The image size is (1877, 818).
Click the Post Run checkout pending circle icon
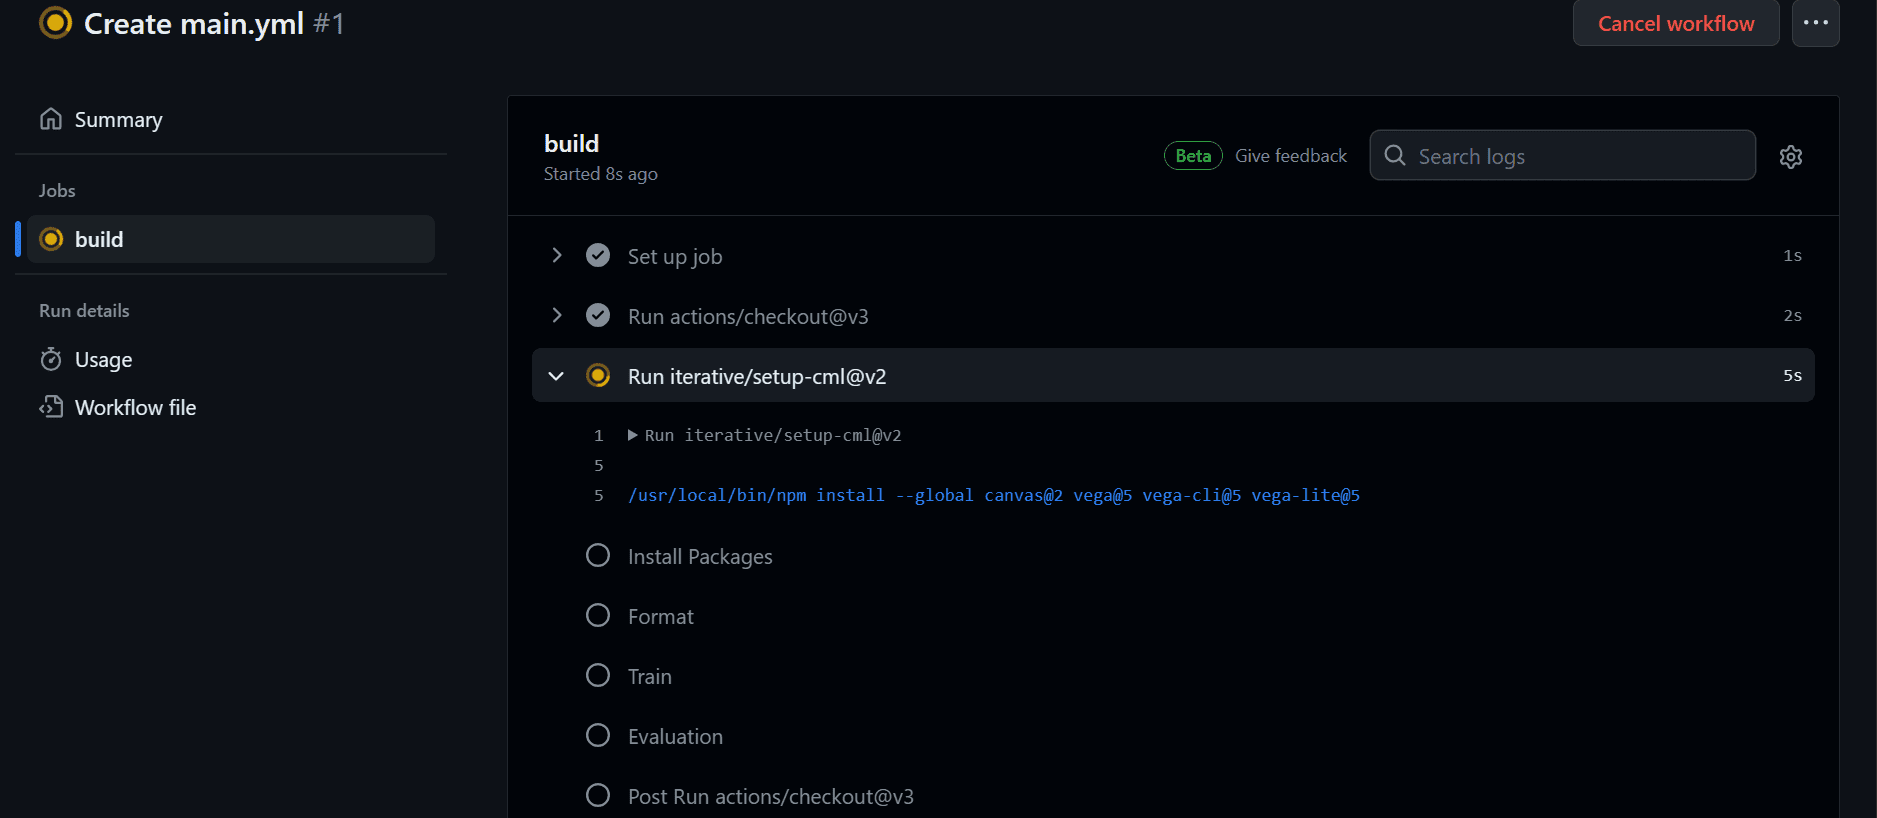pos(598,795)
